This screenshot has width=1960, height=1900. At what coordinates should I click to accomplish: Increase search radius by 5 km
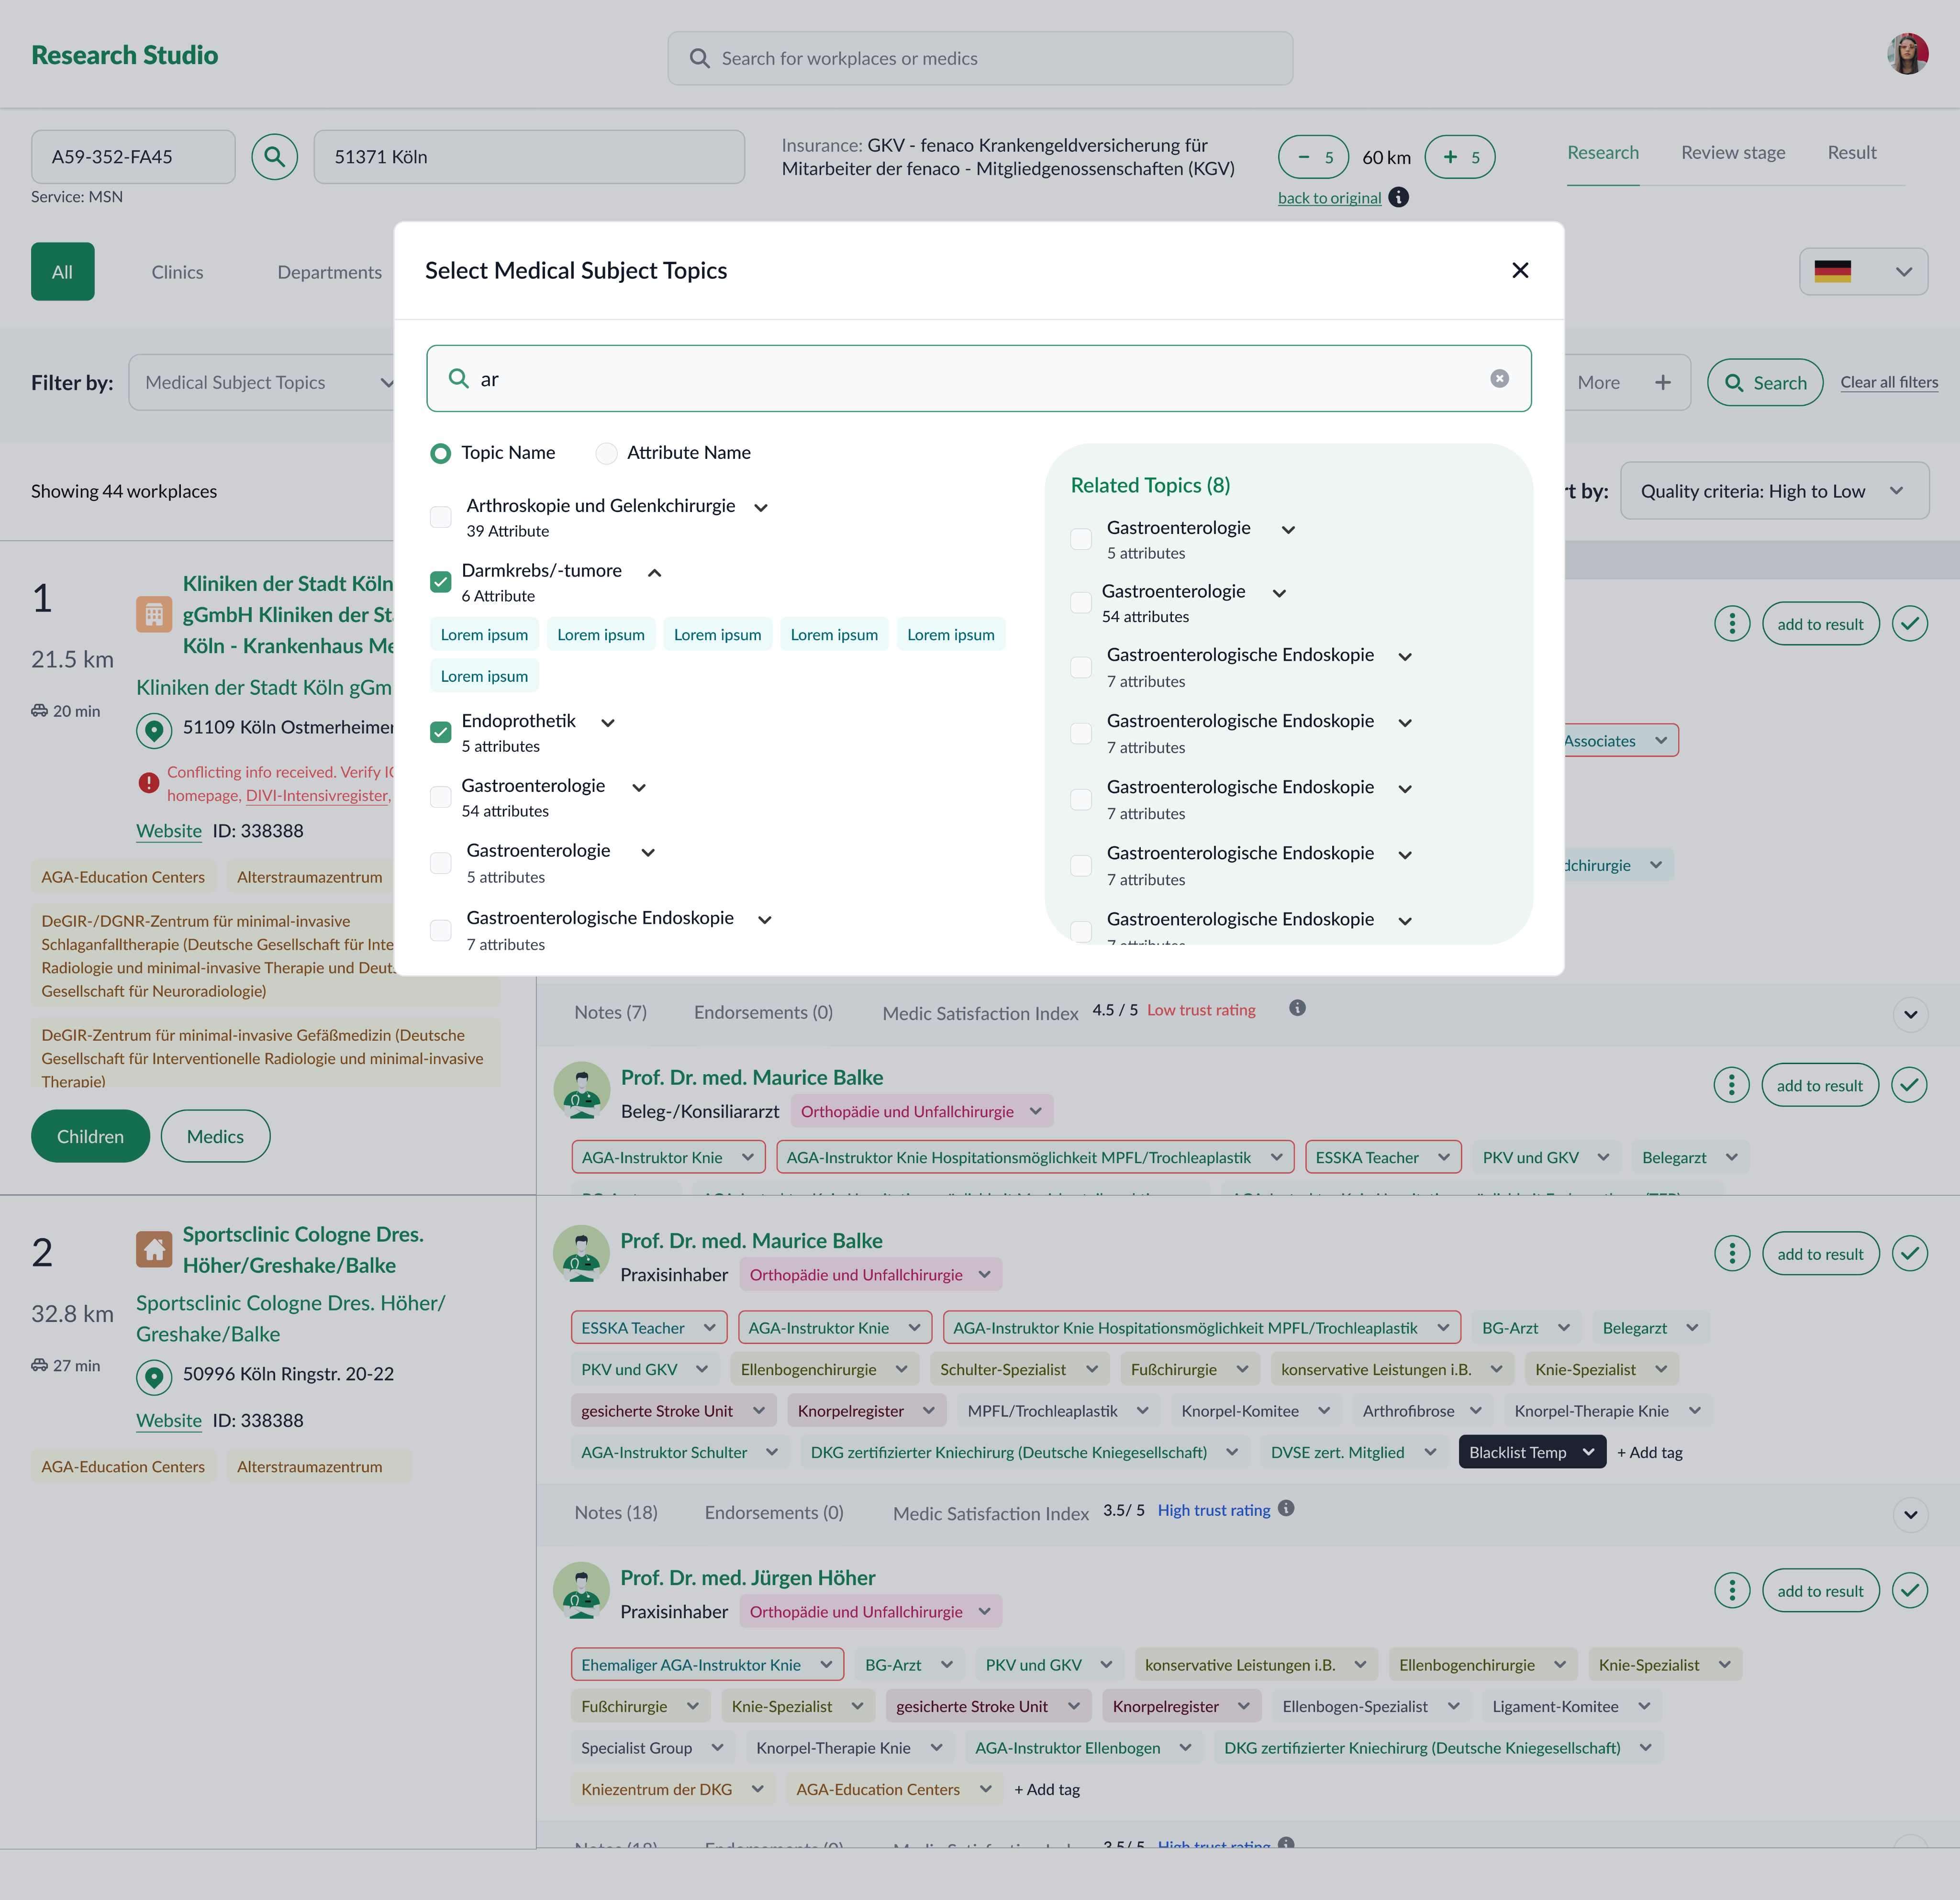point(1459,157)
